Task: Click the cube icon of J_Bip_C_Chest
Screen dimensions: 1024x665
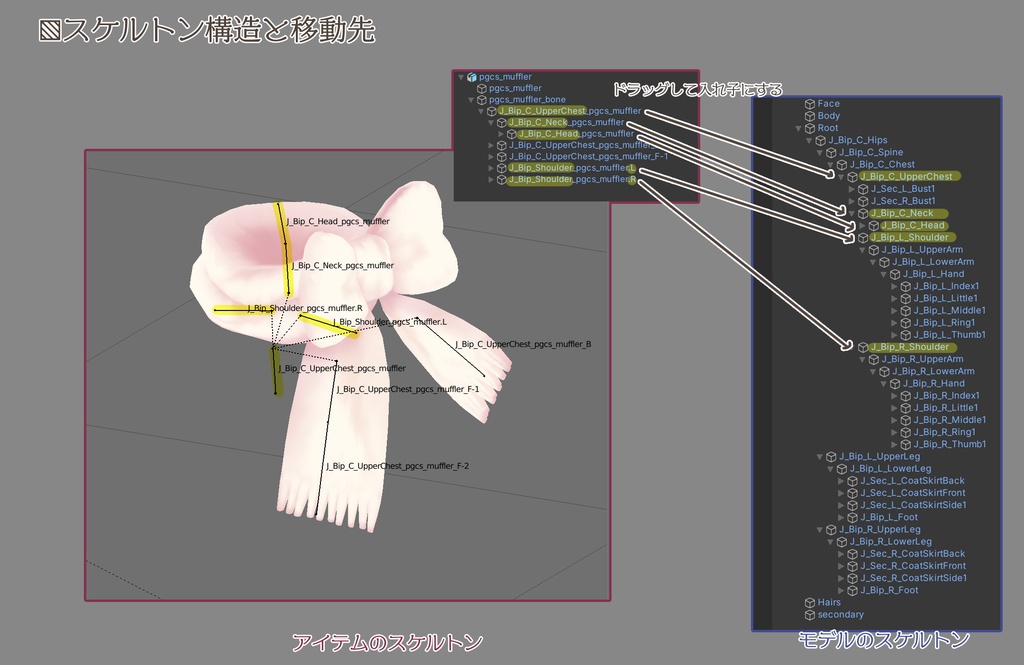Action: coord(842,165)
